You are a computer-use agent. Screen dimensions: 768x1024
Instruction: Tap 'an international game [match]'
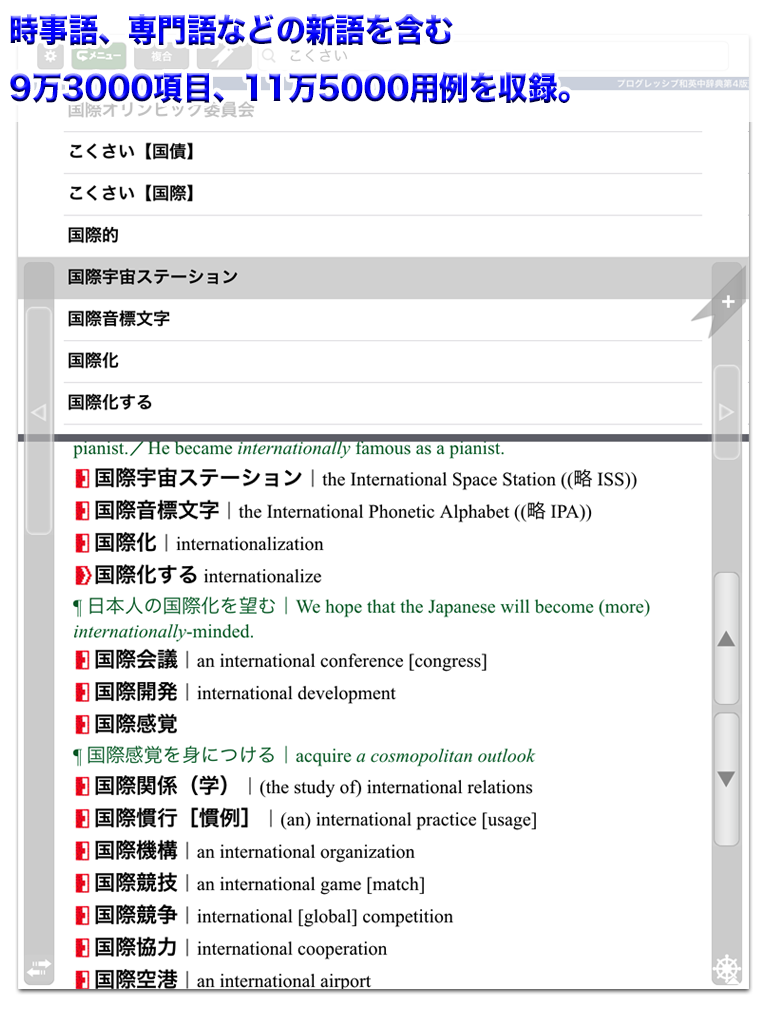(311, 885)
